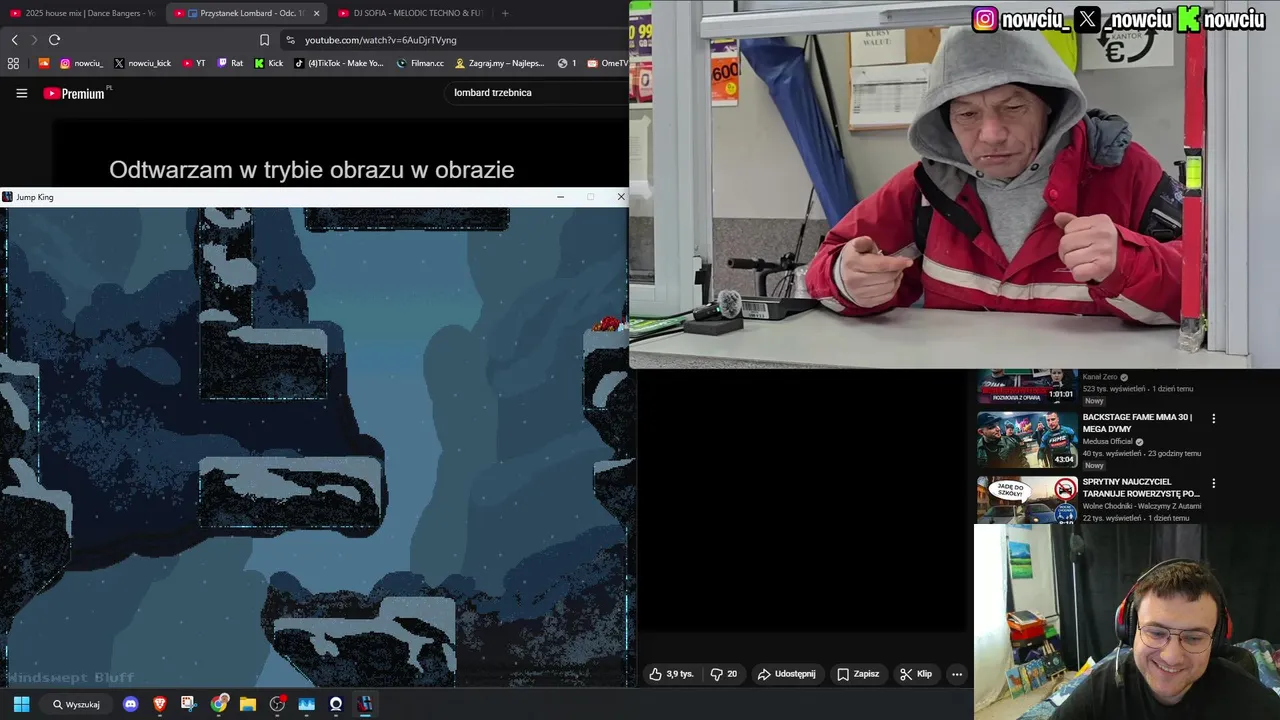Screen dimensions: 1280x720
Task: Click the address bar URL youtube.com/watch
Action: [380, 40]
